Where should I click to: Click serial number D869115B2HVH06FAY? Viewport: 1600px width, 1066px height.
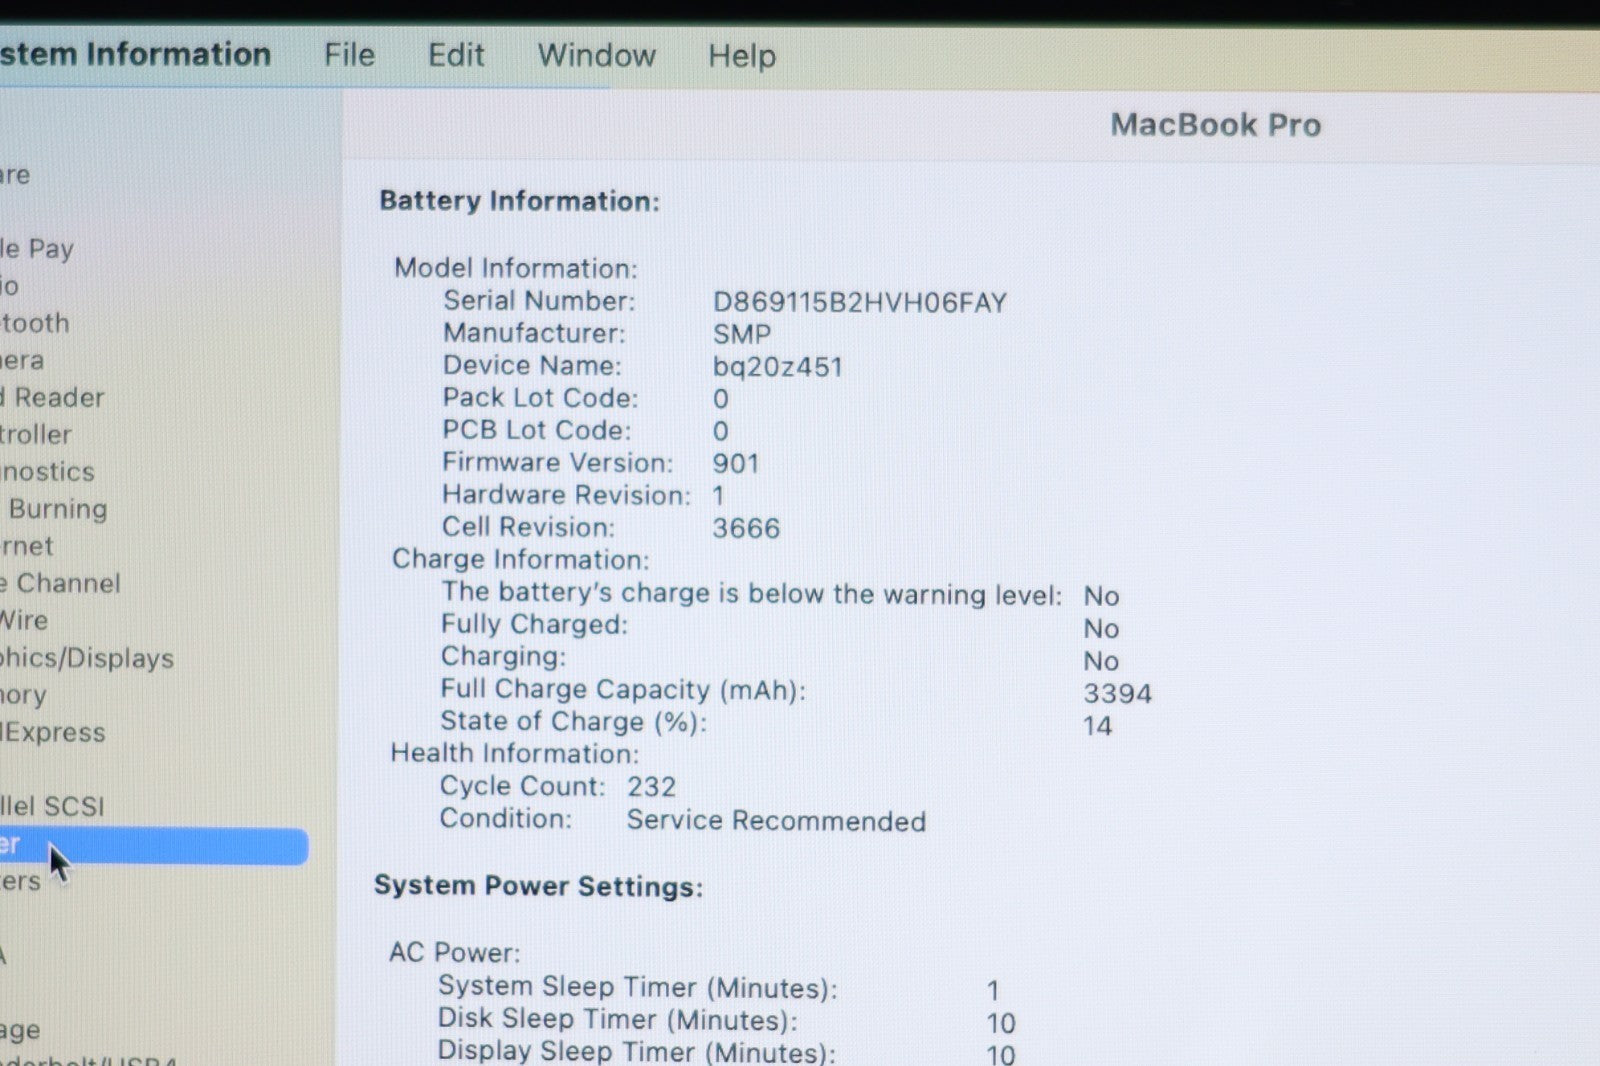click(860, 302)
